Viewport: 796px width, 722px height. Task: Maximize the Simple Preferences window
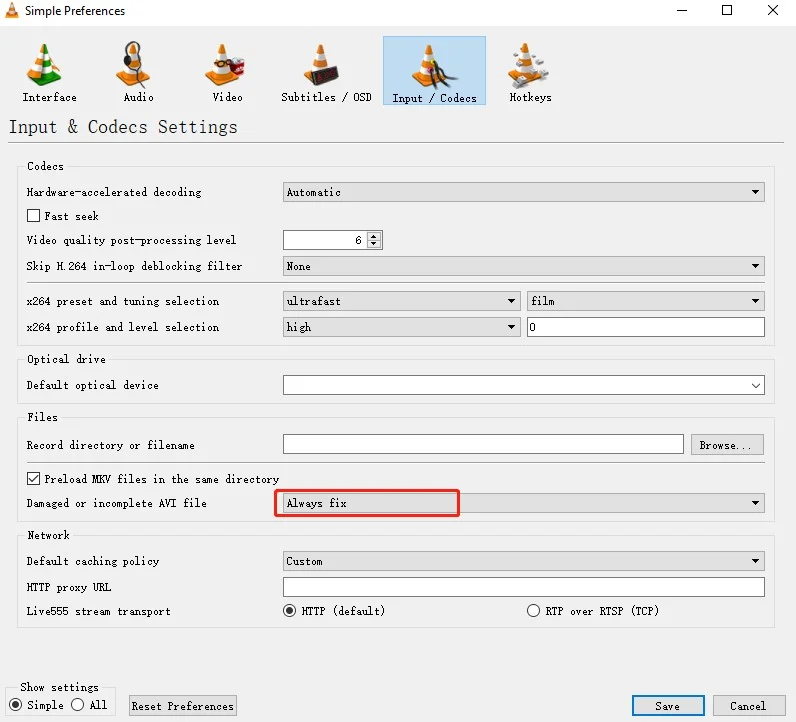[727, 10]
